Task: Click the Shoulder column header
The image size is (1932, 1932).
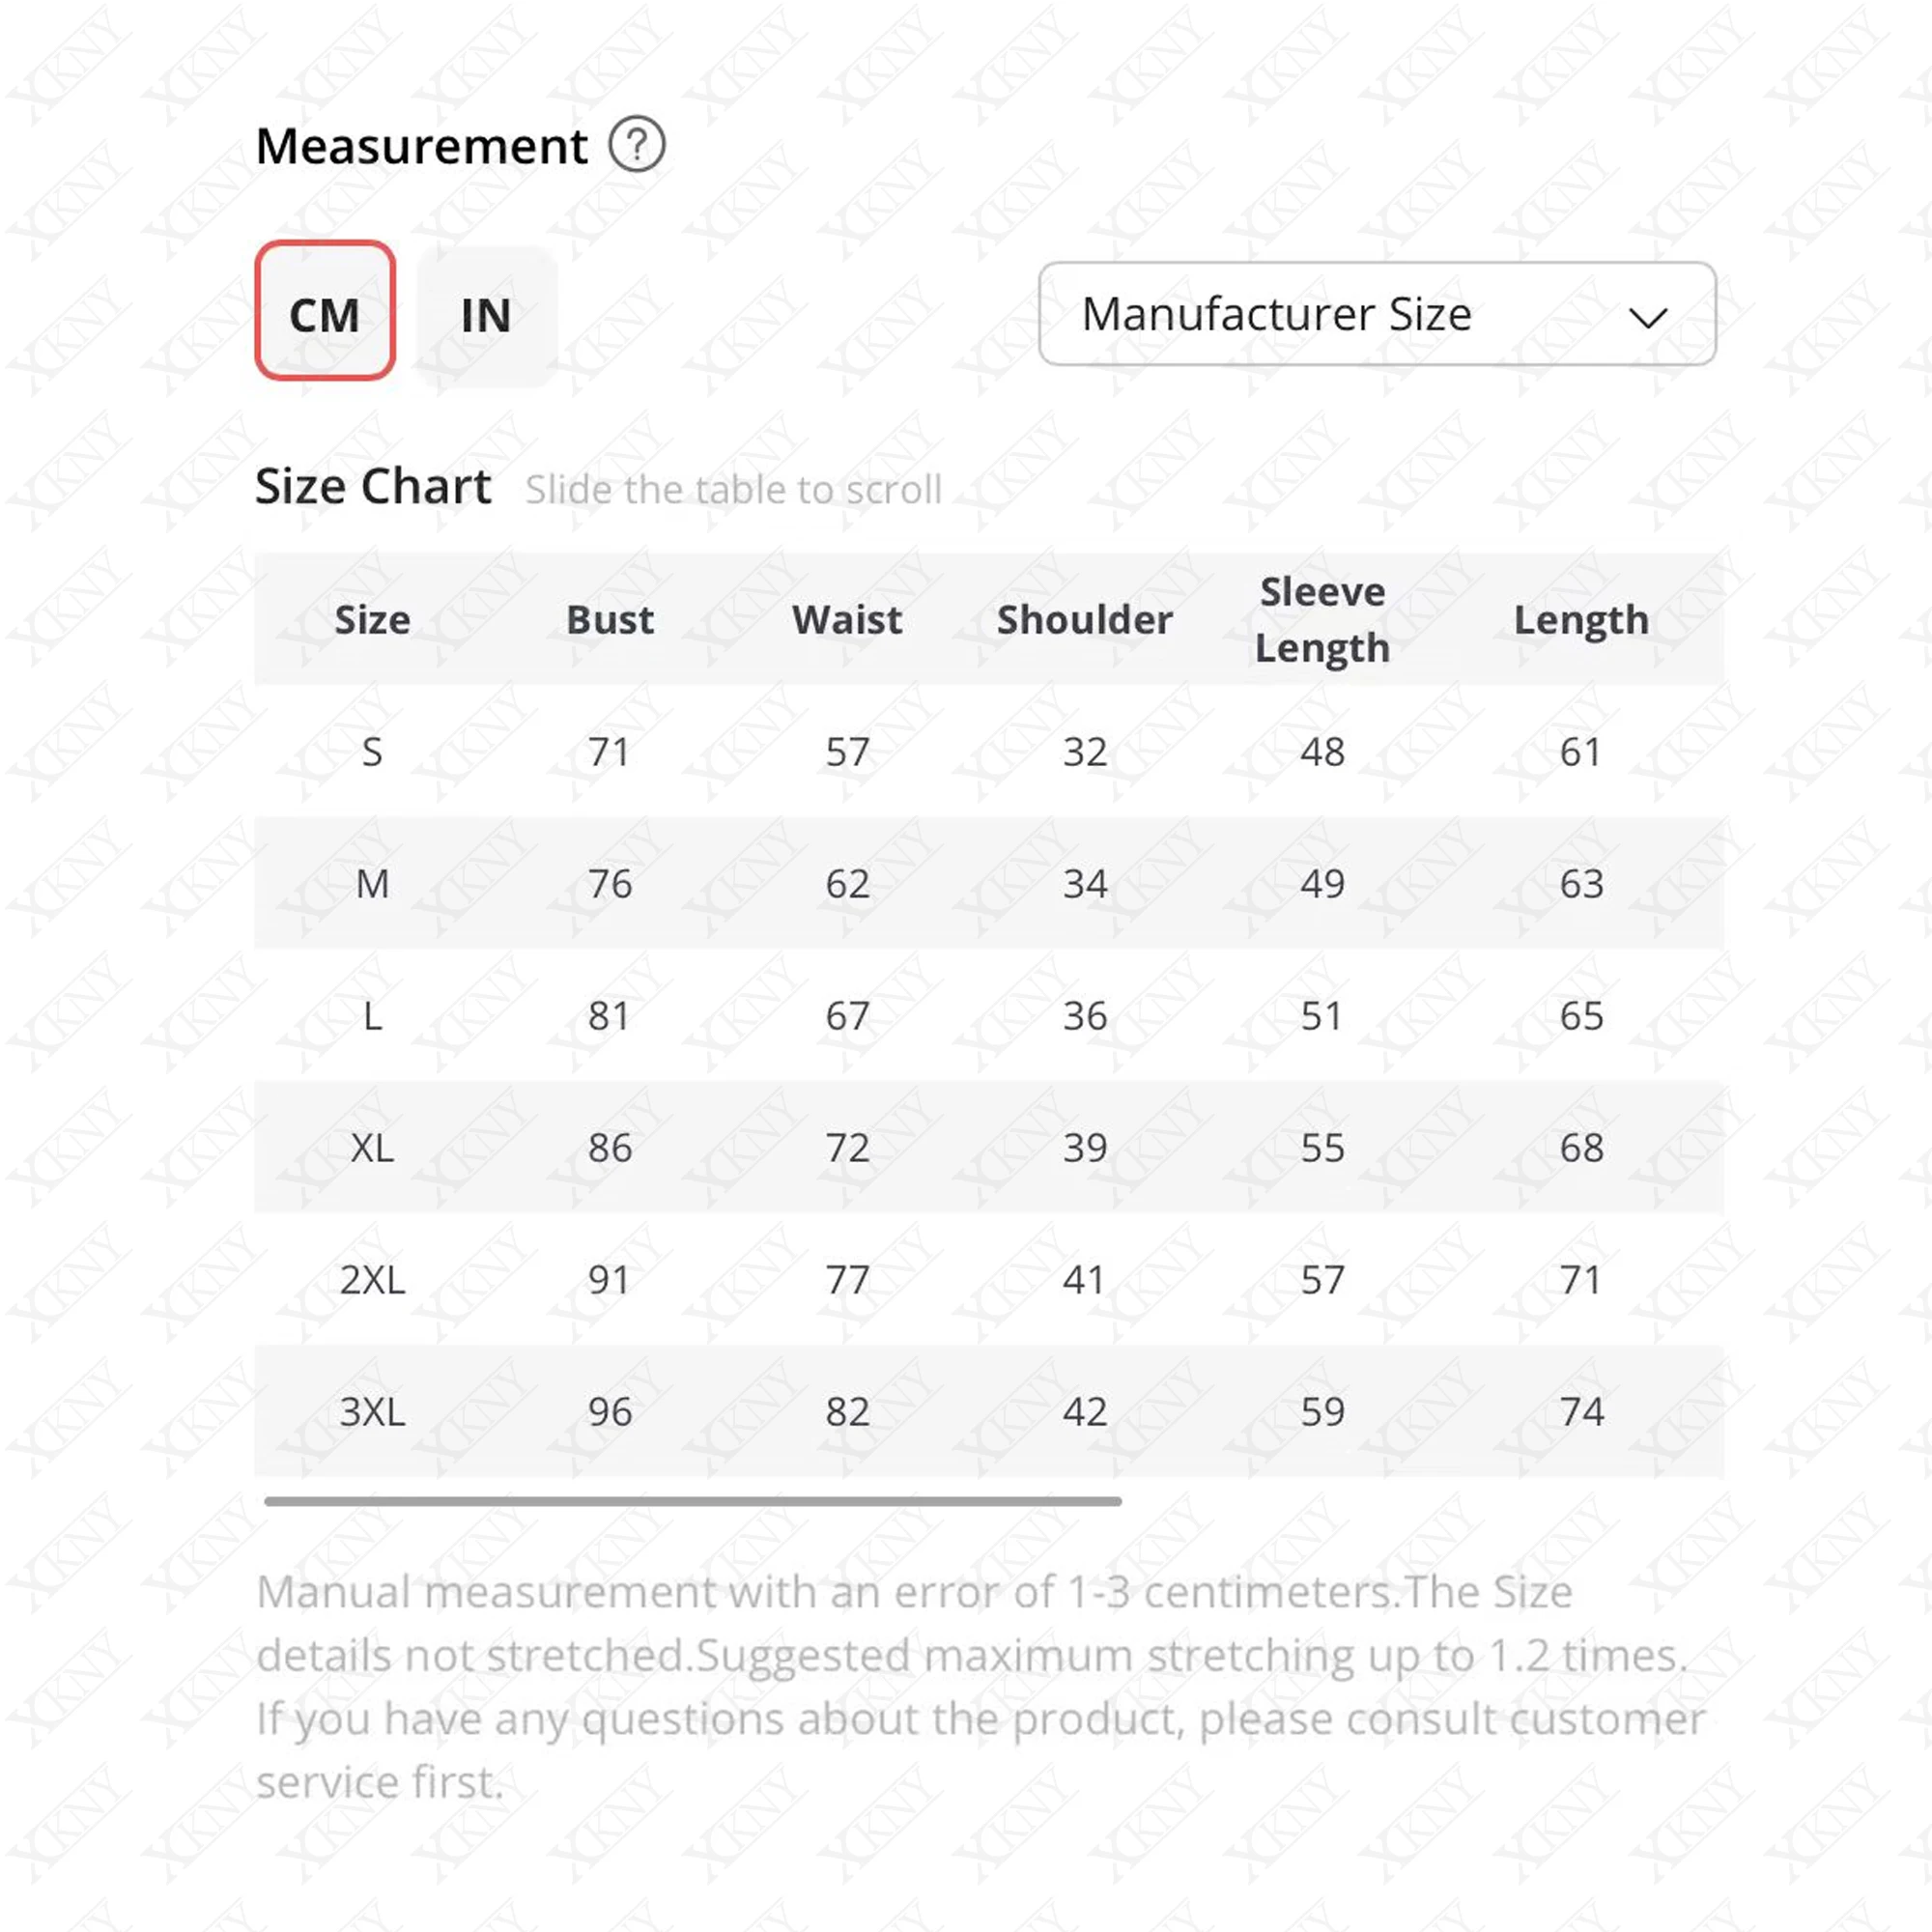Action: 1085,620
